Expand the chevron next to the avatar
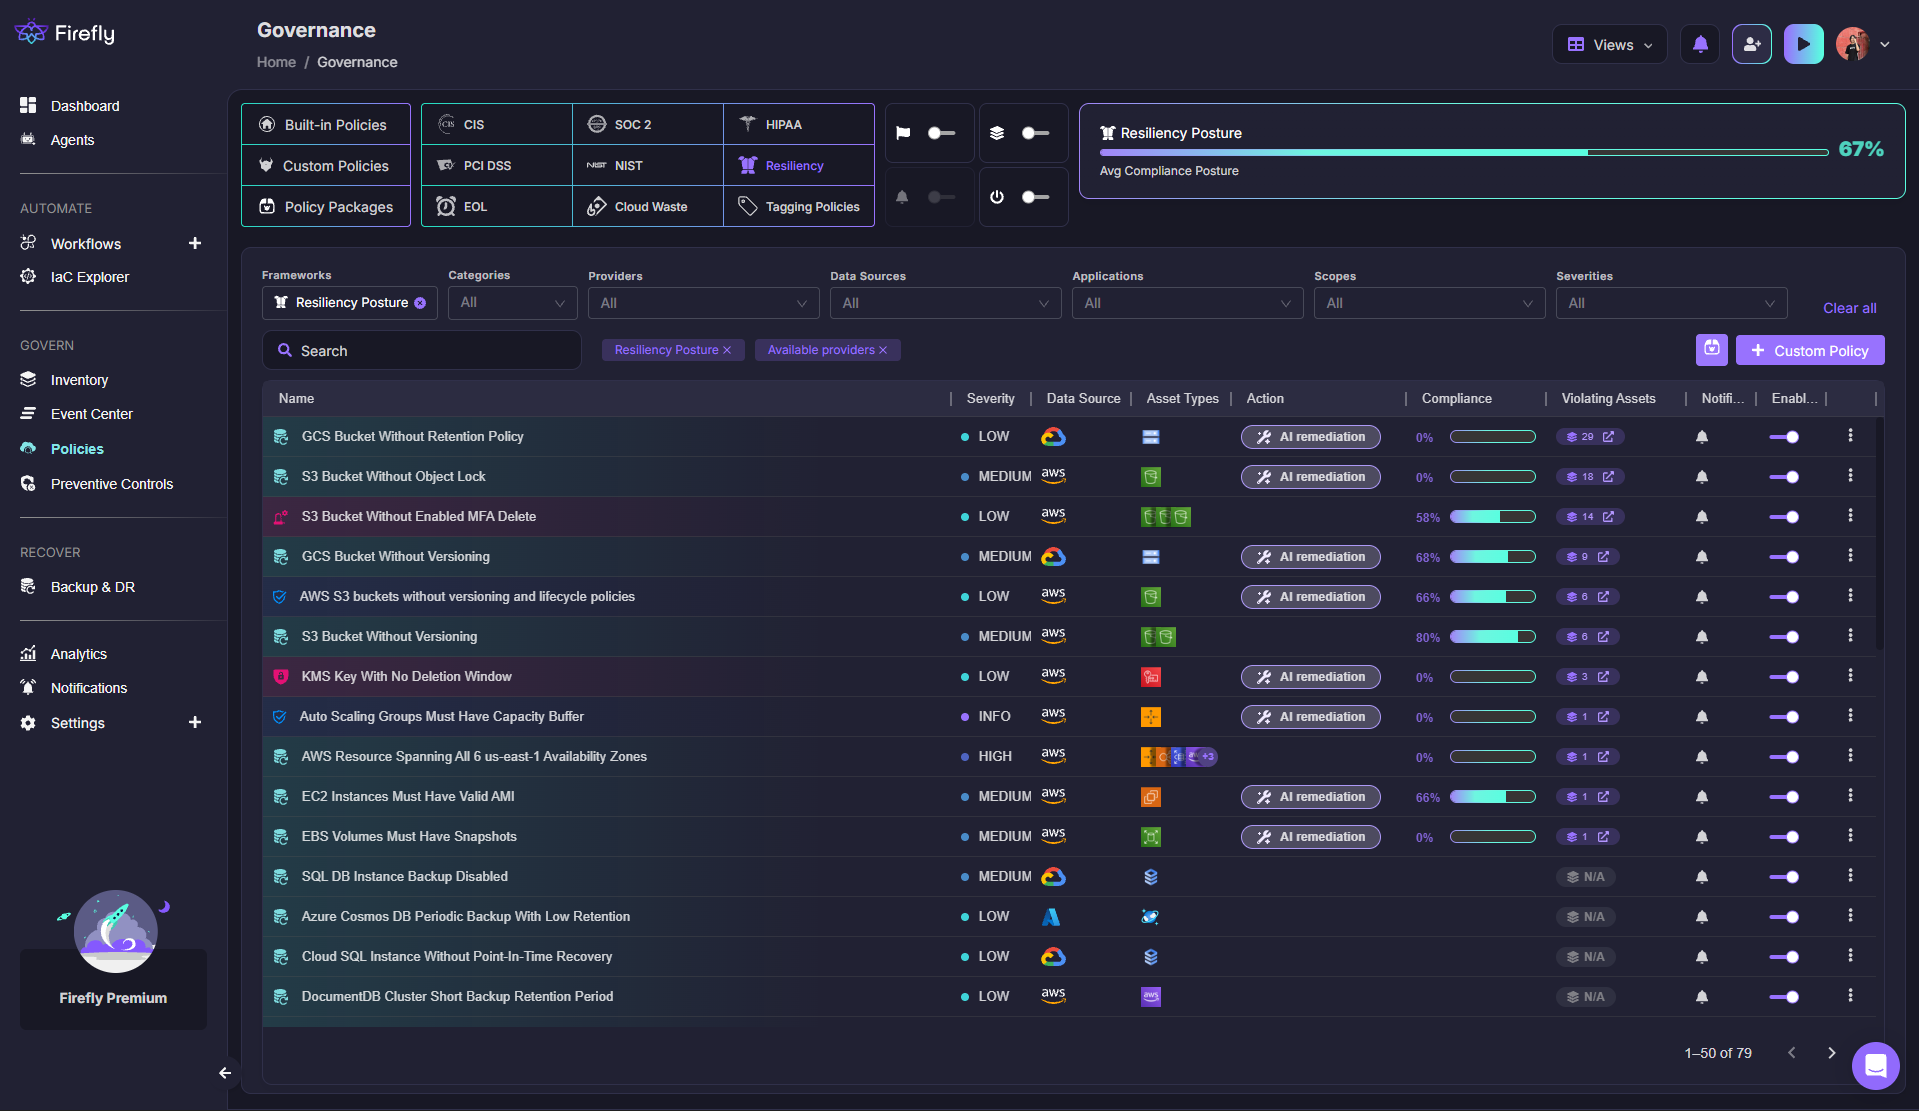 (x=1885, y=45)
